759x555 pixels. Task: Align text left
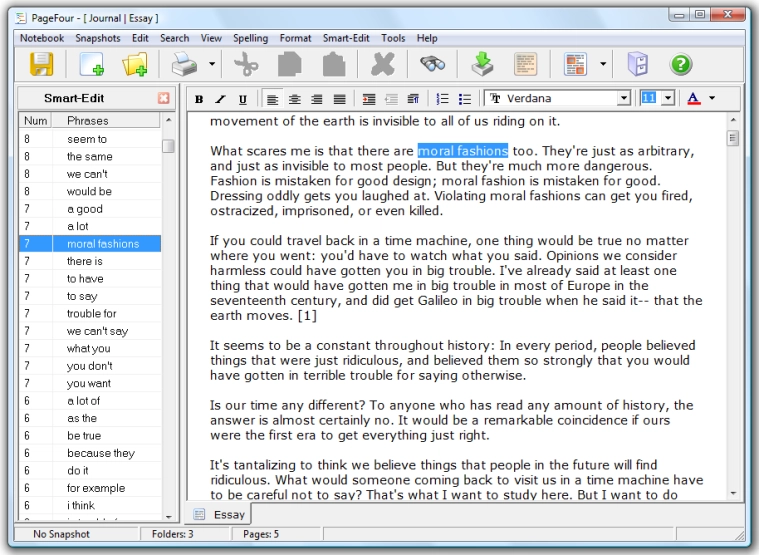click(273, 99)
